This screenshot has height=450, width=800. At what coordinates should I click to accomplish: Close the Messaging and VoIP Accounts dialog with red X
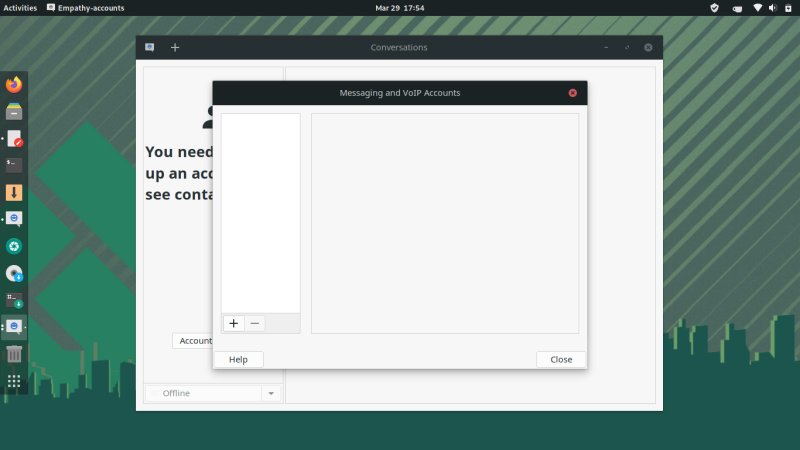tap(572, 93)
